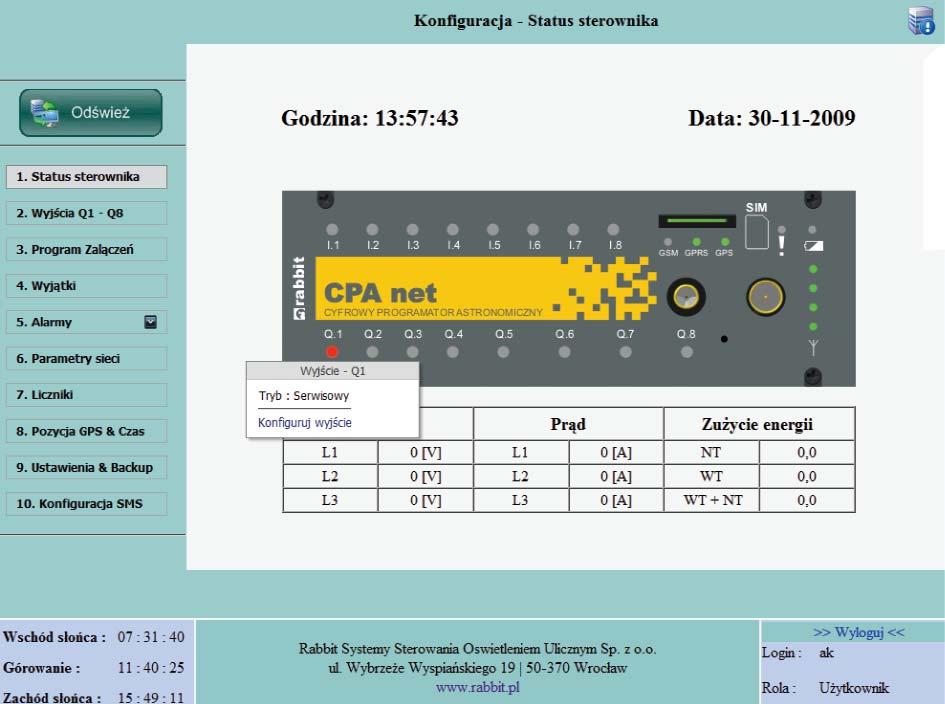Viewport: 945px width, 704px height.
Task: Select 10. Konfiguracja SMS
Action: [x=86, y=504]
